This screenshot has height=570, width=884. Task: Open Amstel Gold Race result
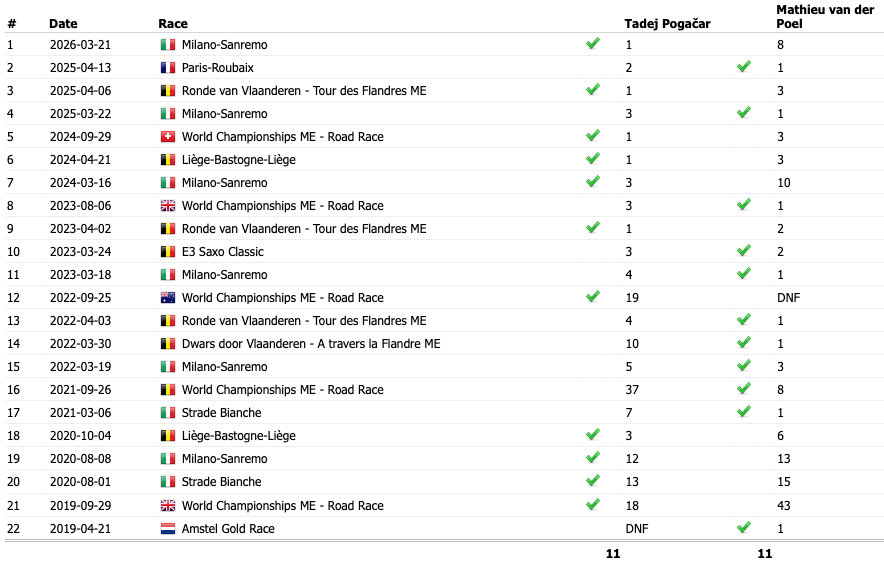tap(228, 529)
